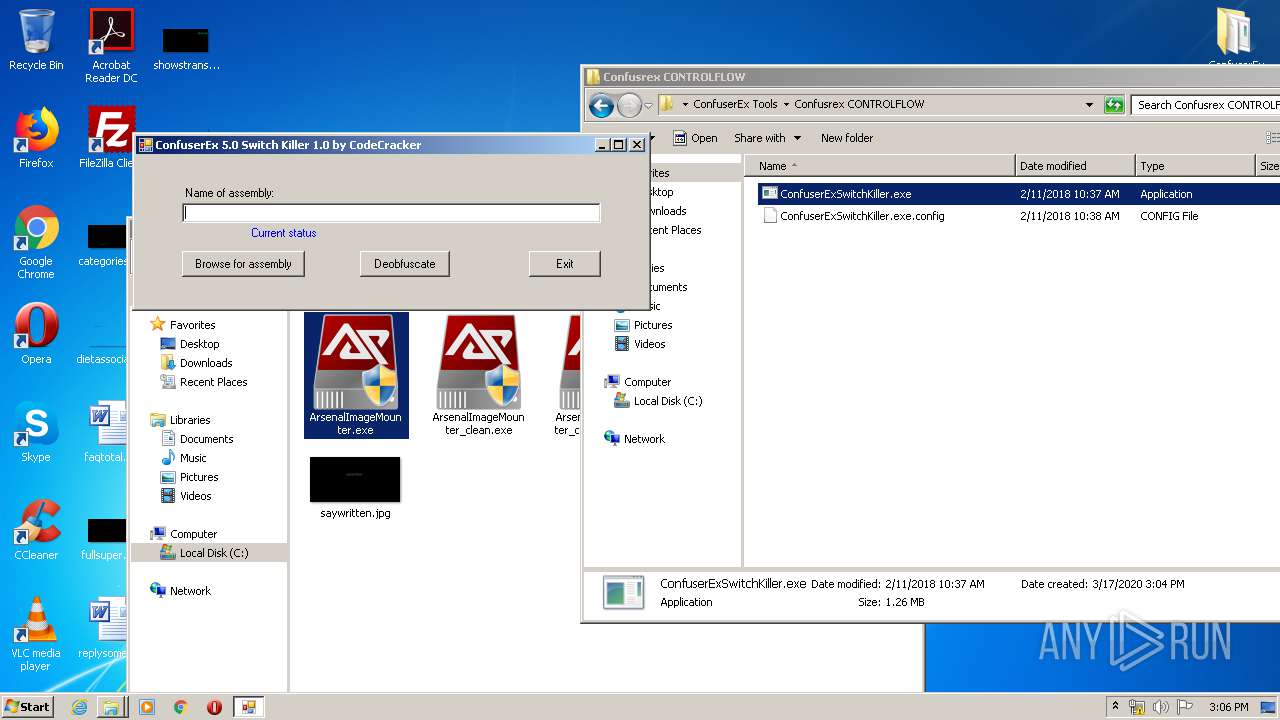Open Internet Explorer from the taskbar
The image size is (1280, 720).
[79, 707]
